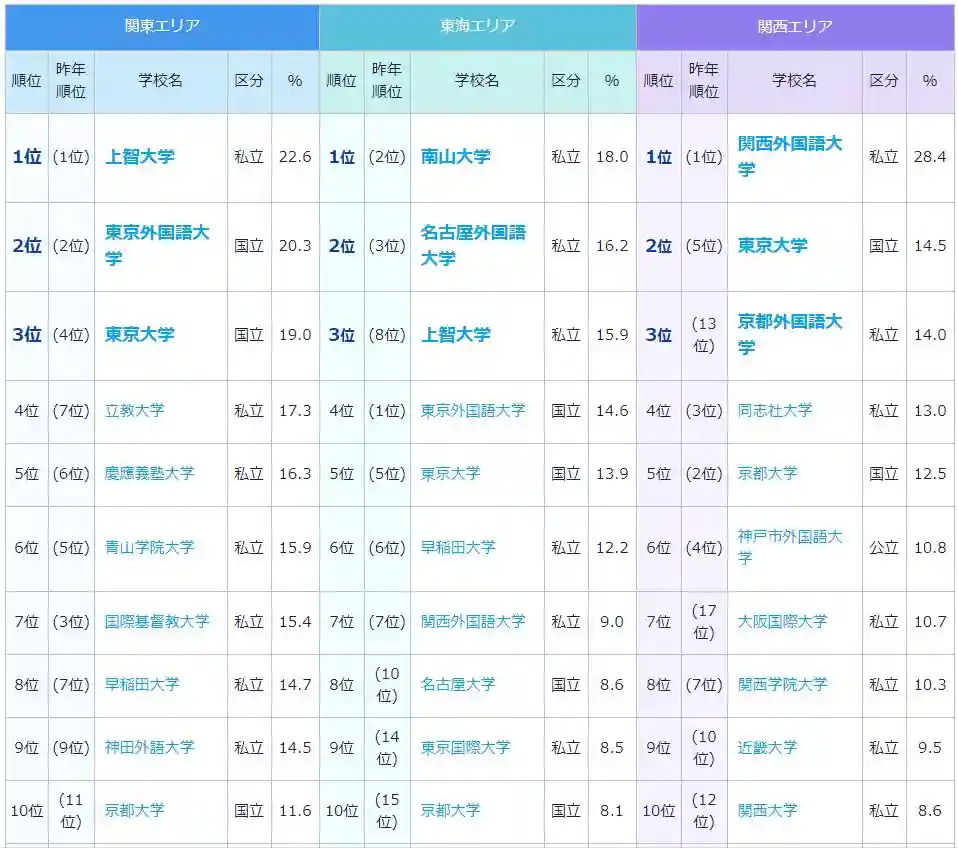The width and height of the screenshot is (958, 848).
Task: Select the 国際基督教大学 link
Action: (157, 621)
